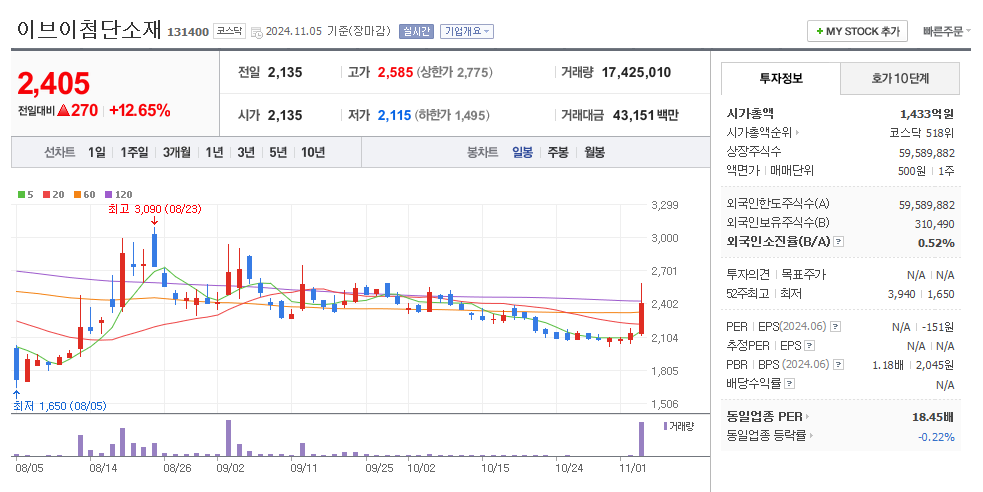This screenshot has height=492, width=983.
Task: Select the 주봉 weekly candle chart
Action: click(558, 152)
